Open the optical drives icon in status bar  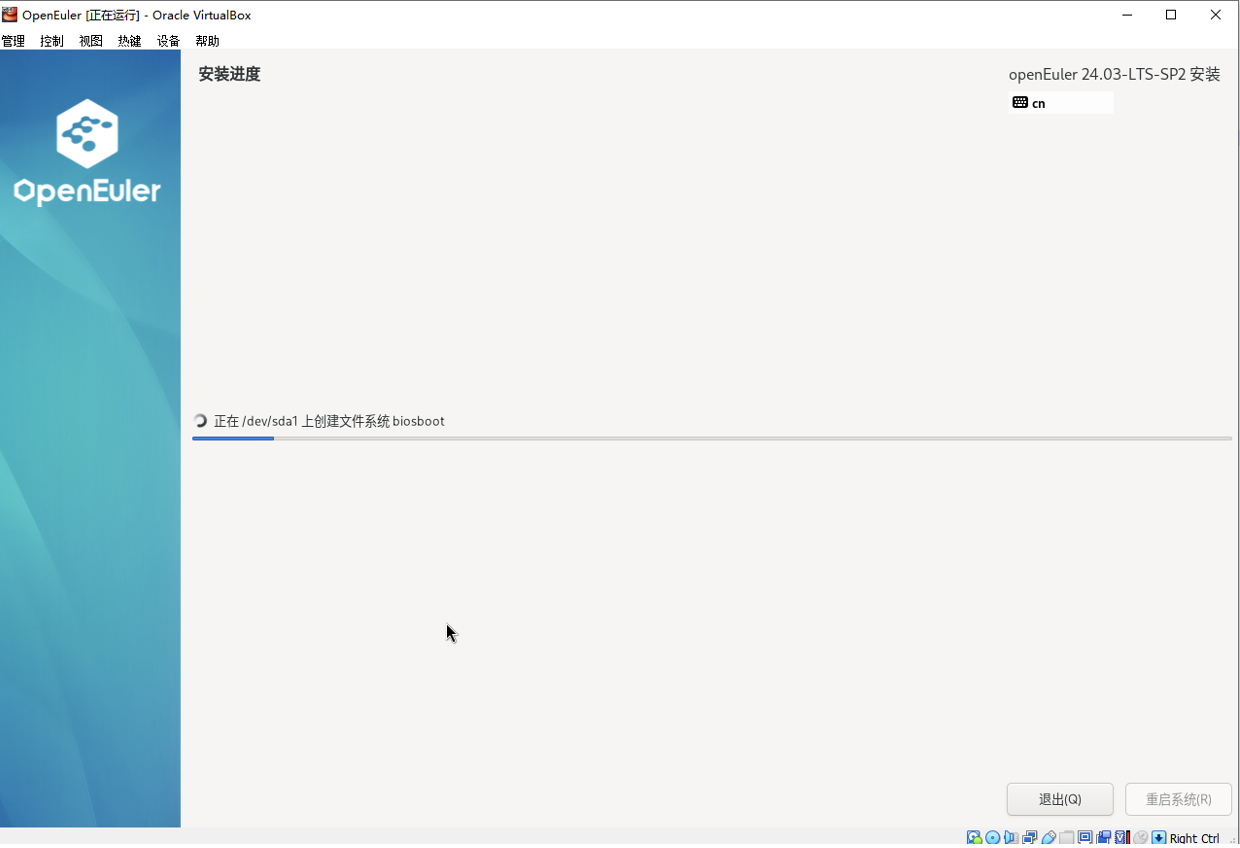tap(992, 837)
